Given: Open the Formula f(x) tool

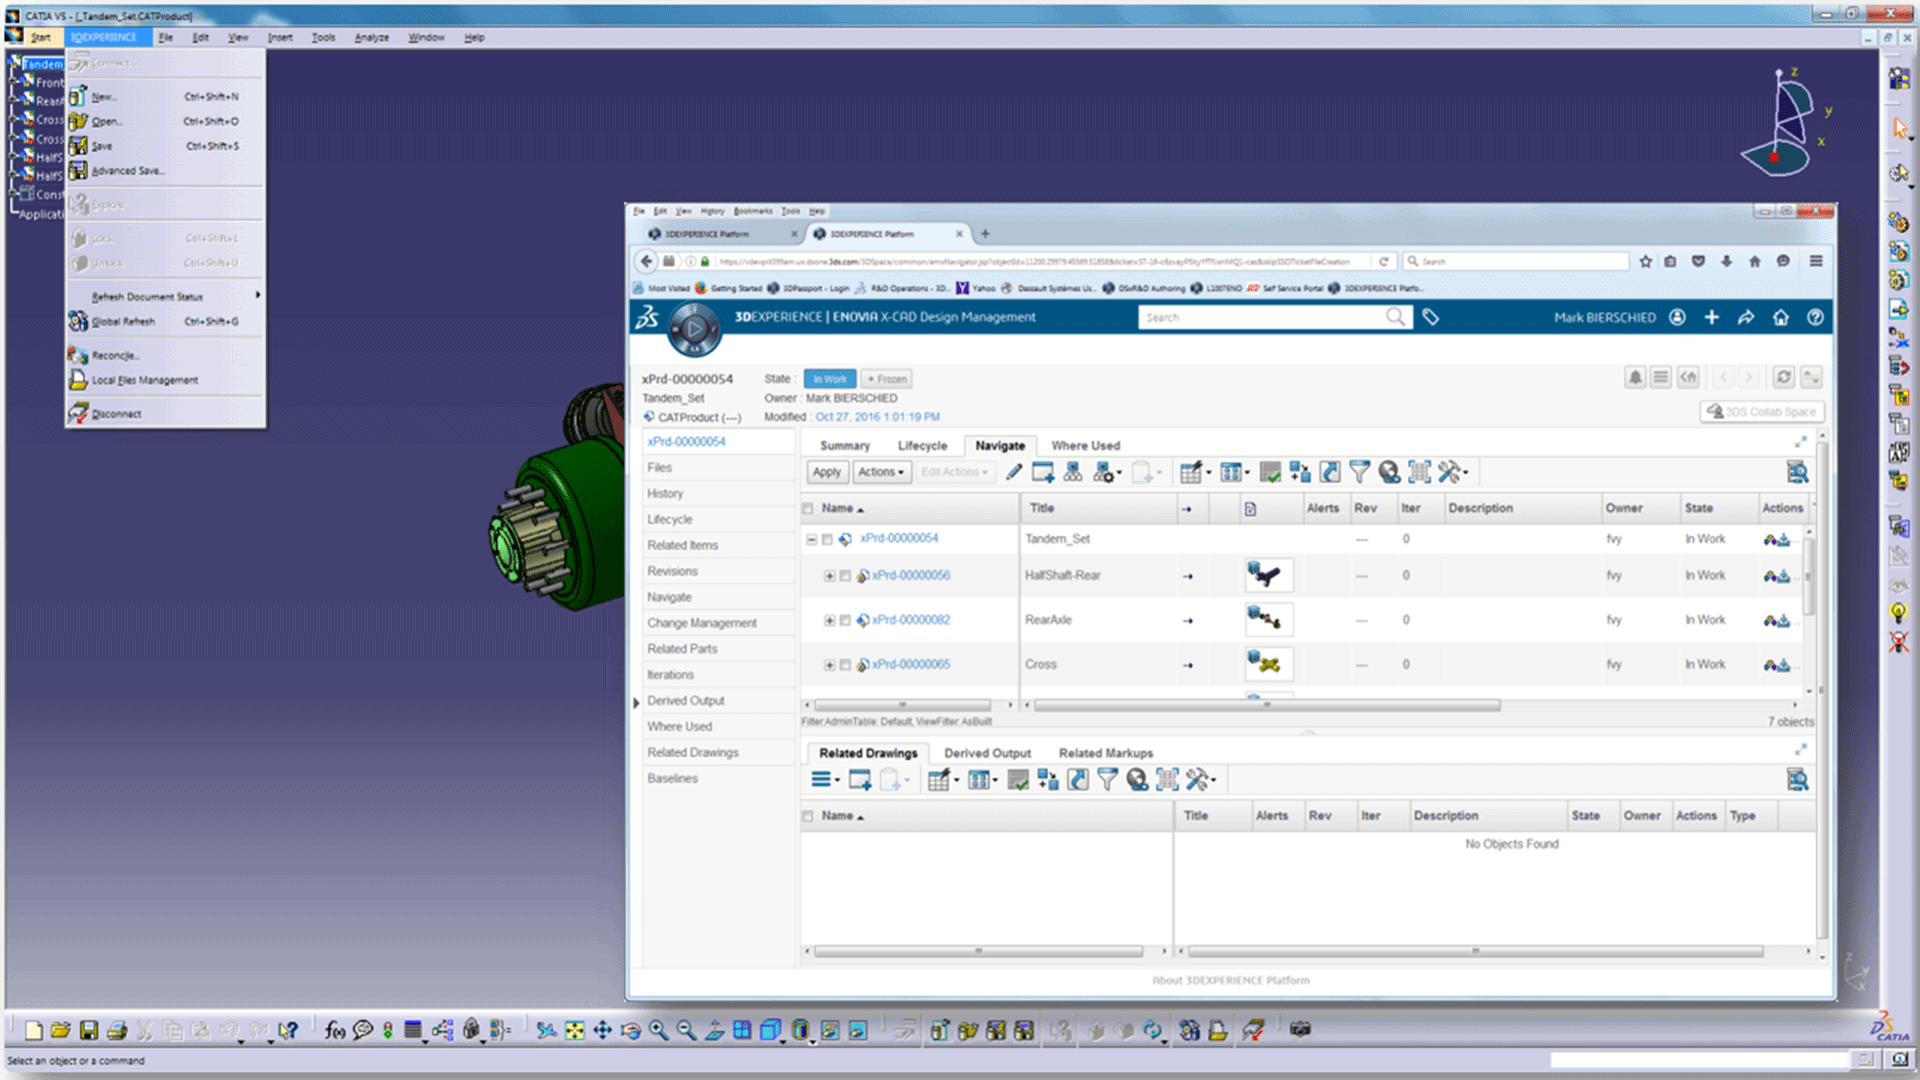Looking at the screenshot, I should pyautogui.click(x=335, y=1030).
